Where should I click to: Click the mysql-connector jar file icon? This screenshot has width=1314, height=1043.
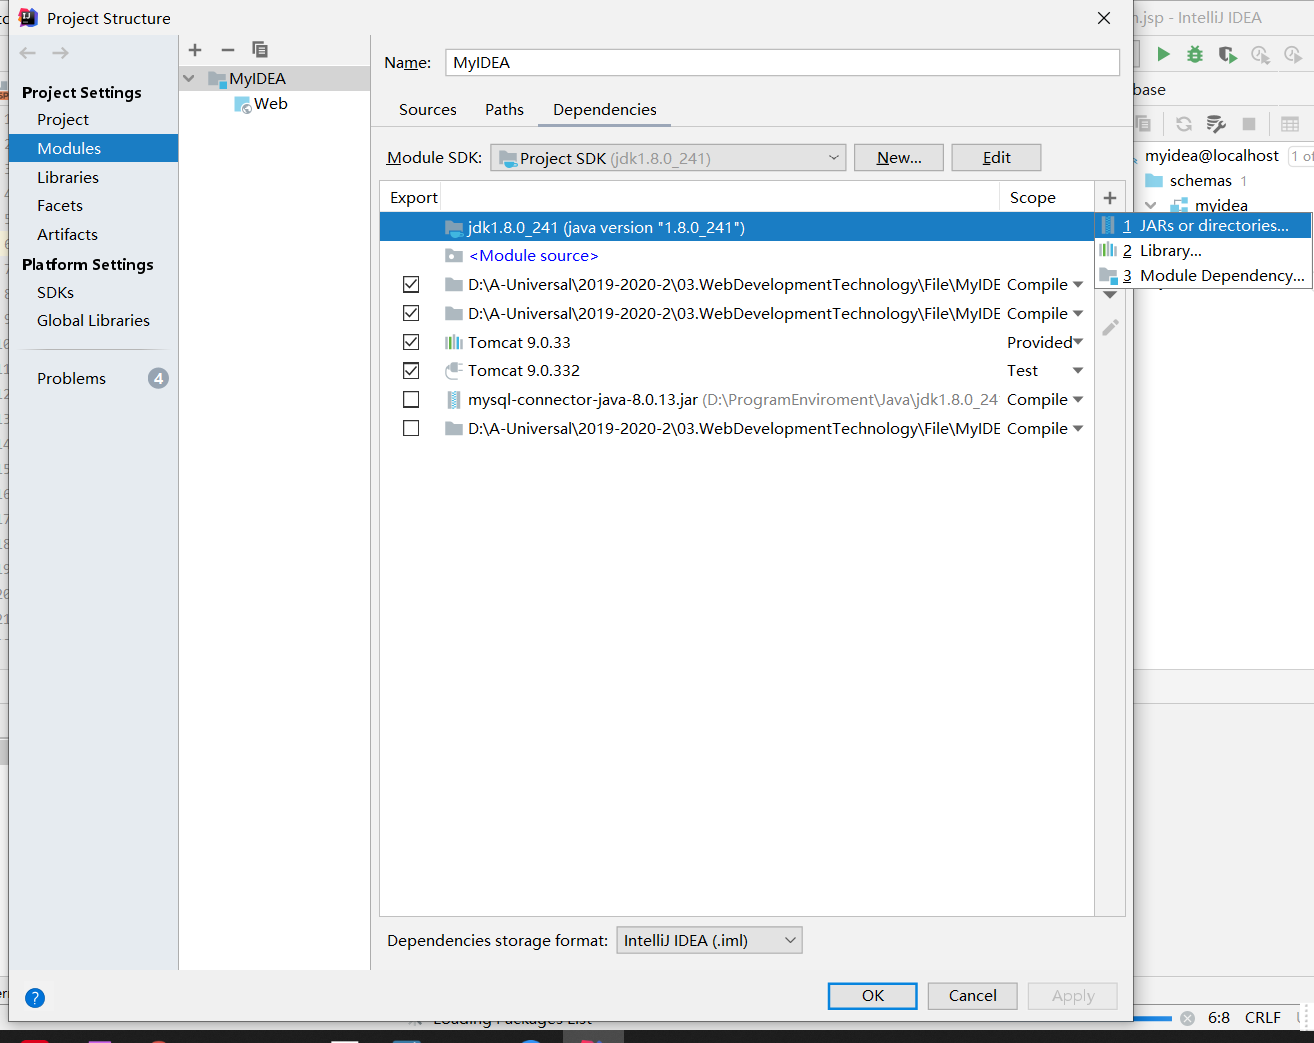coord(454,400)
